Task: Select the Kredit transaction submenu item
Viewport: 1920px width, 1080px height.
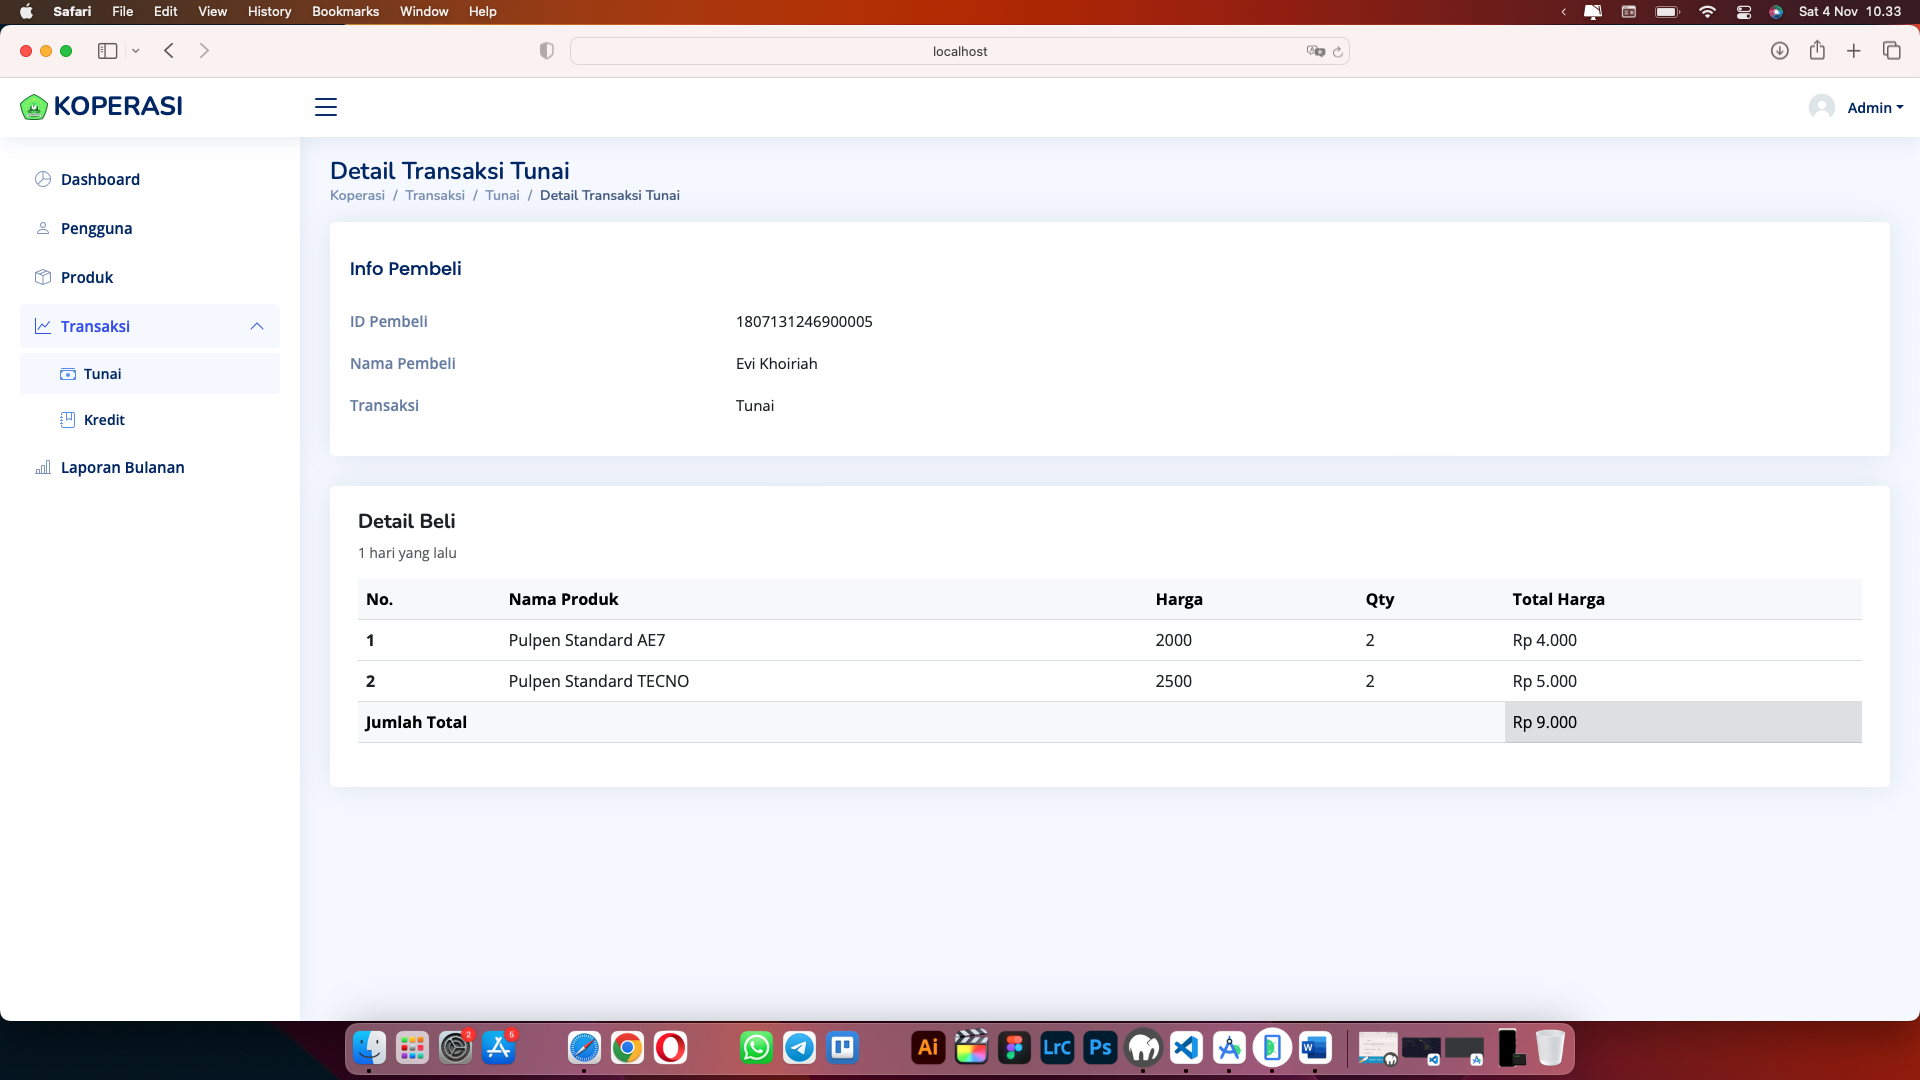Action: click(104, 420)
